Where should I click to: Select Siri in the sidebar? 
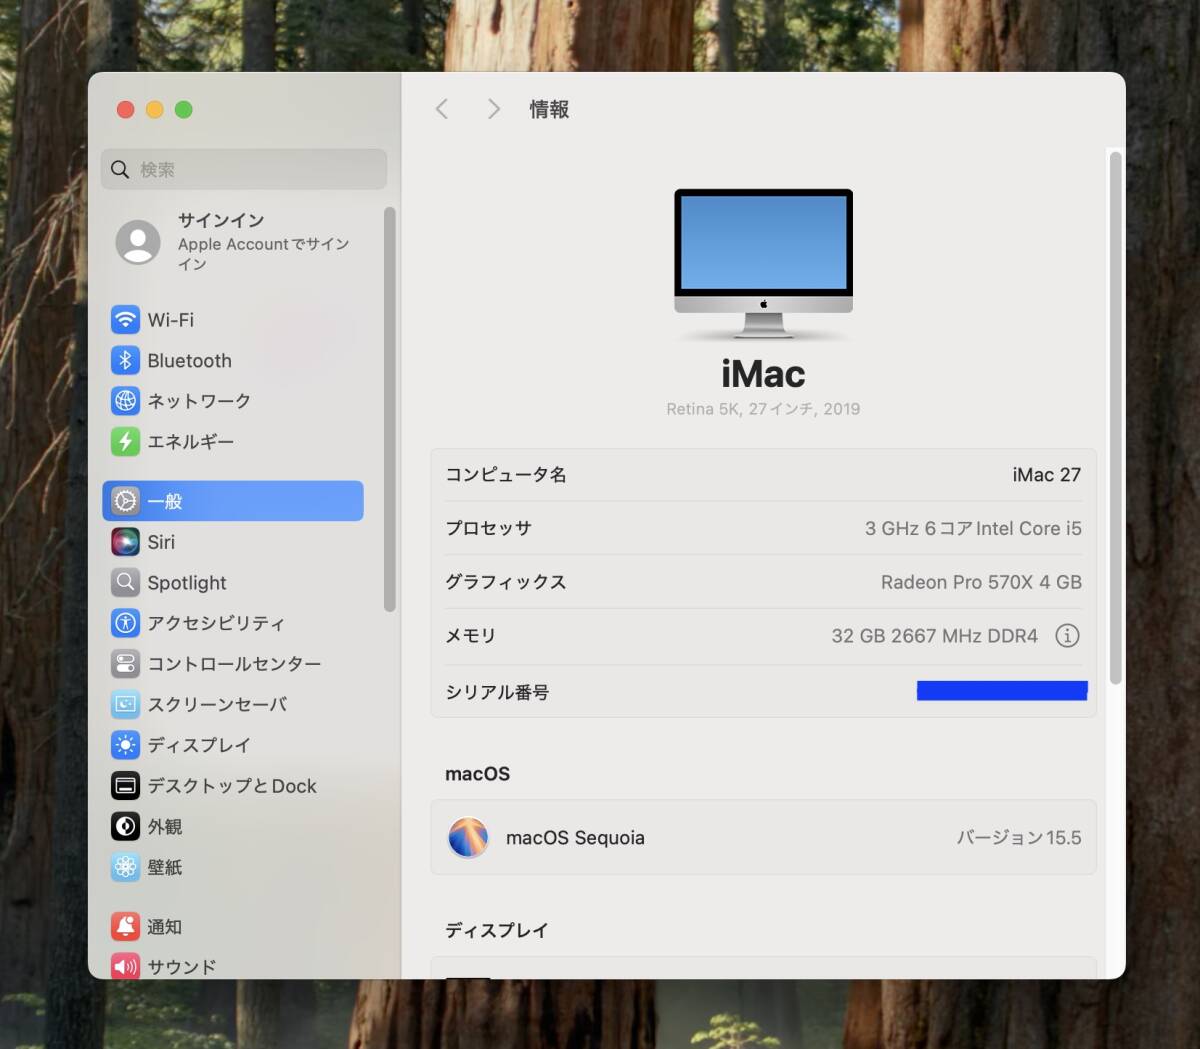[233, 542]
